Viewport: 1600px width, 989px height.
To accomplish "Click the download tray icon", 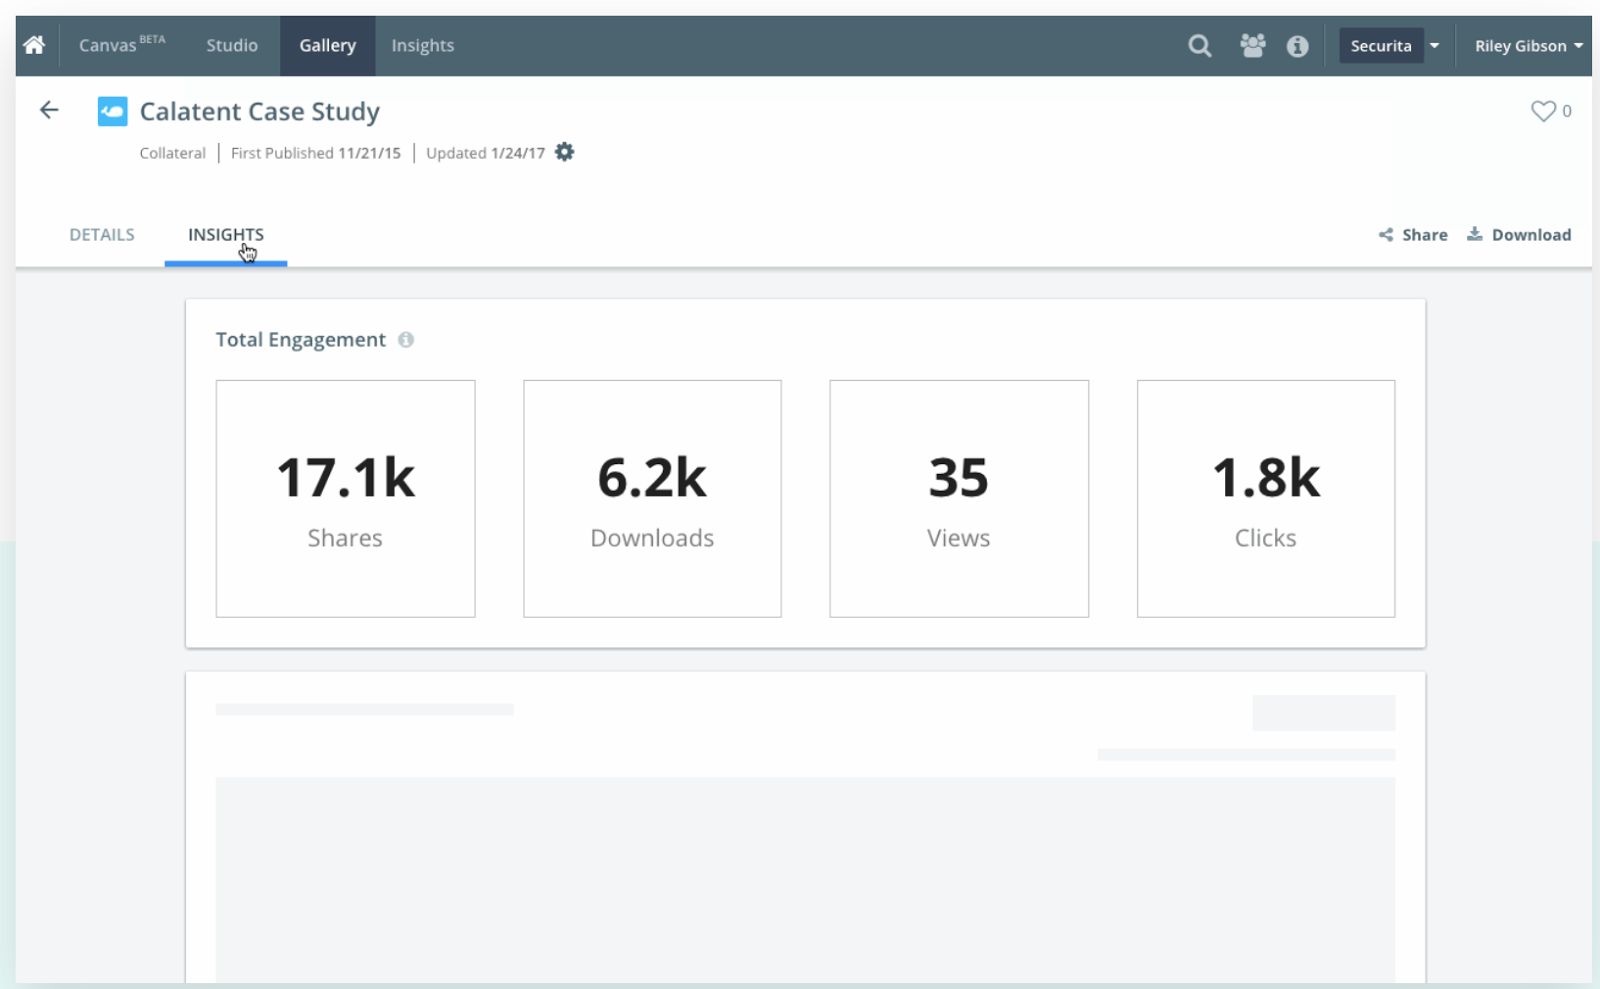I will 1474,234.
